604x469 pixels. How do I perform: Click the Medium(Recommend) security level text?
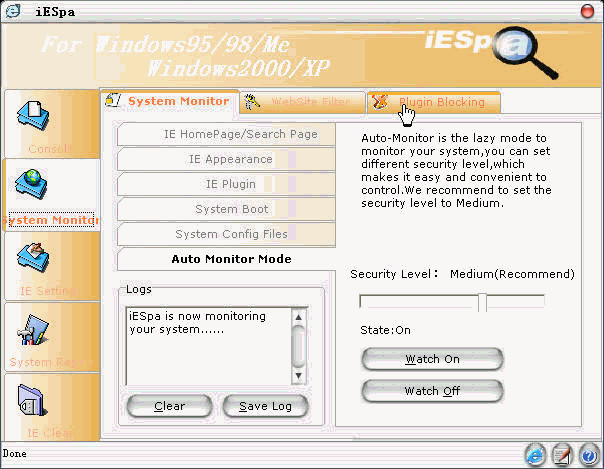(512, 274)
